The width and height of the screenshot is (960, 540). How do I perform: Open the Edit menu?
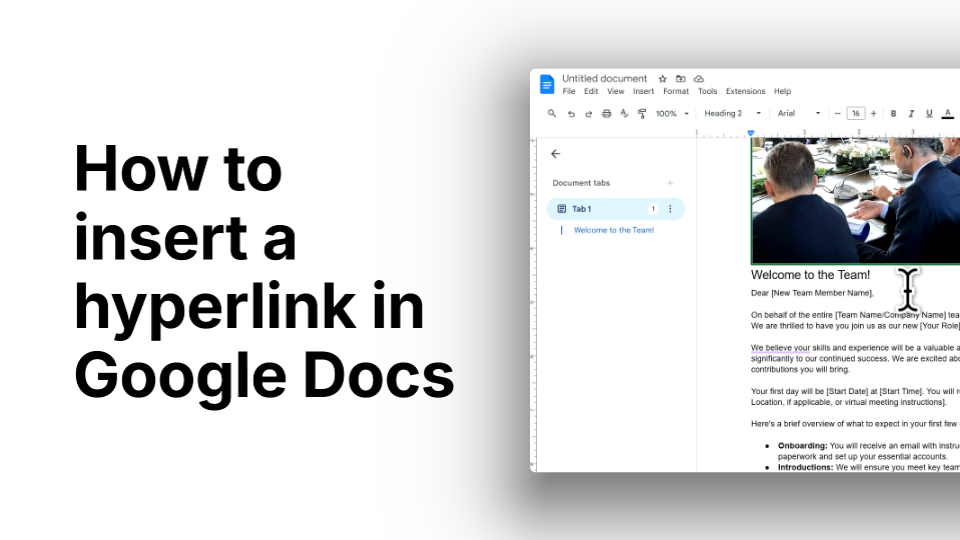tap(591, 91)
